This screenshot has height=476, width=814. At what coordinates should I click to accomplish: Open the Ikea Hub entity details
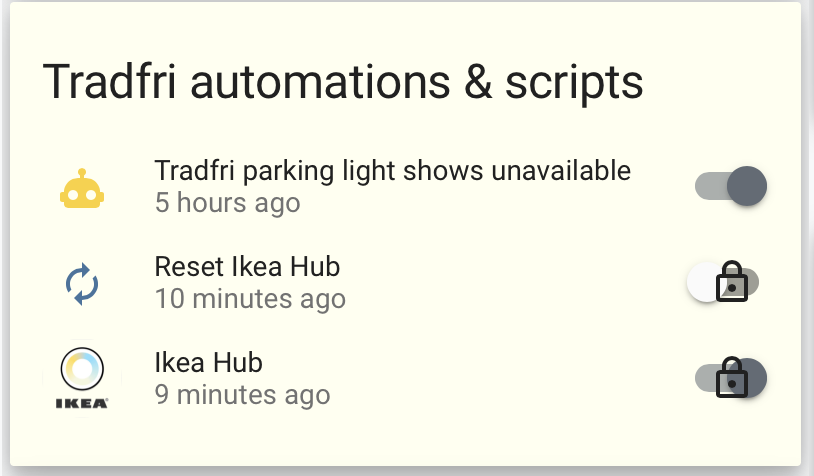208,362
